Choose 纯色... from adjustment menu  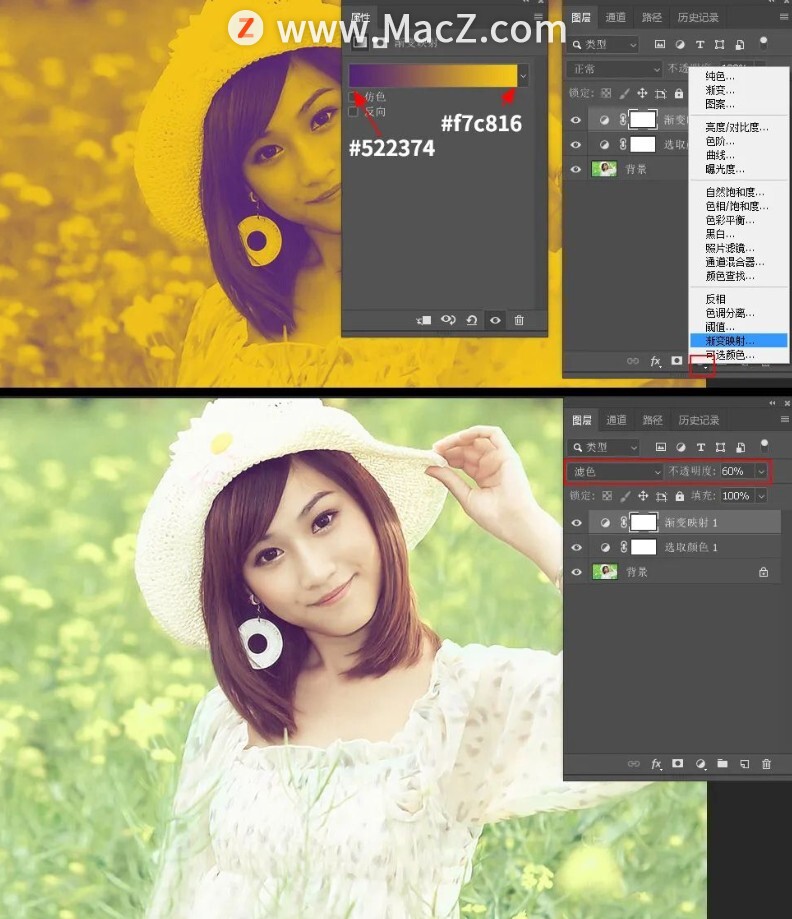[x=739, y=76]
